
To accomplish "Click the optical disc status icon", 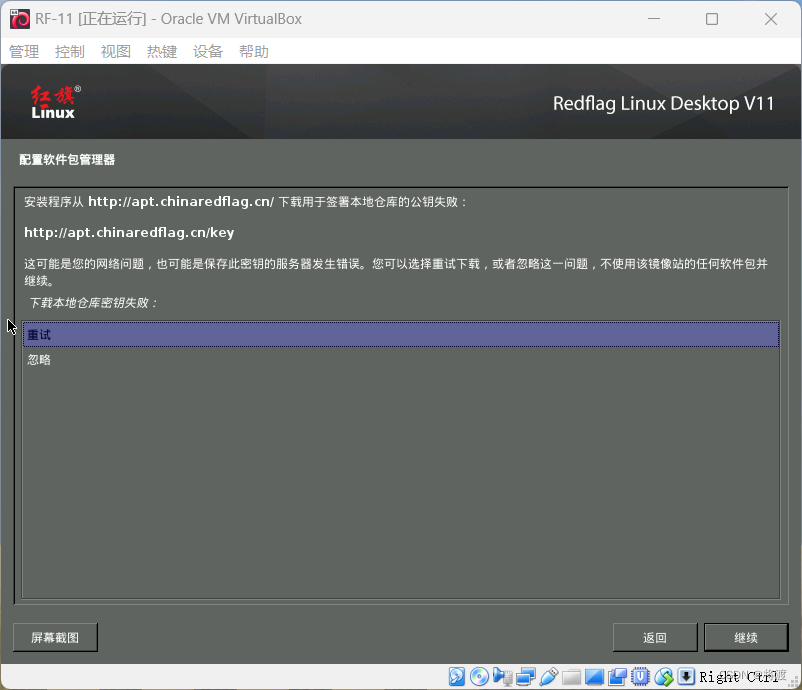I will (x=479, y=676).
